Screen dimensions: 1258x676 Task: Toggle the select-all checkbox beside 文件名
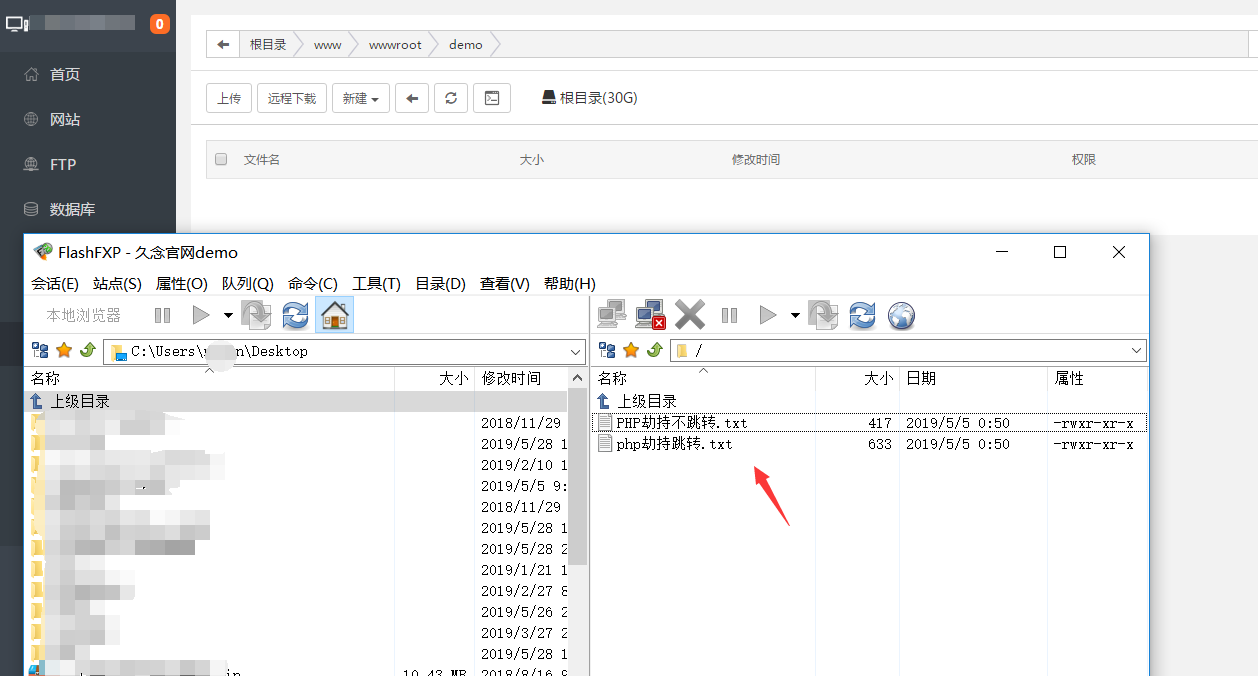point(221,159)
